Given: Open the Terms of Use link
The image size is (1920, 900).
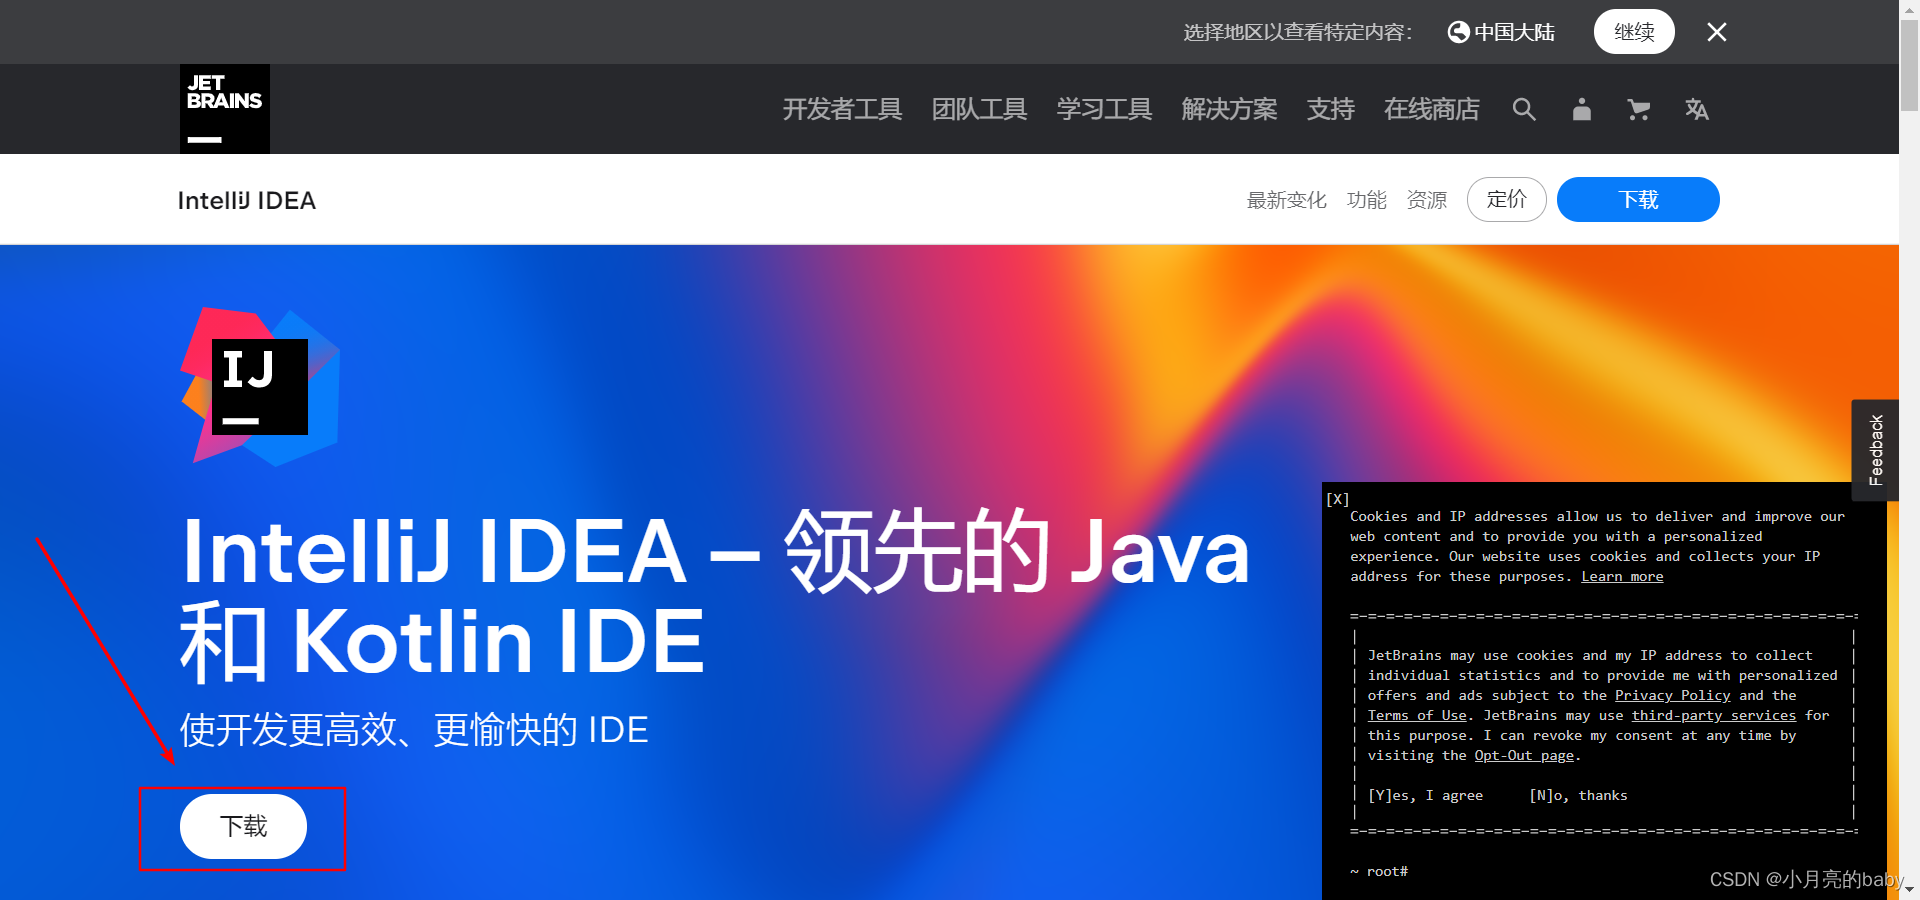Looking at the screenshot, I should point(1417,716).
